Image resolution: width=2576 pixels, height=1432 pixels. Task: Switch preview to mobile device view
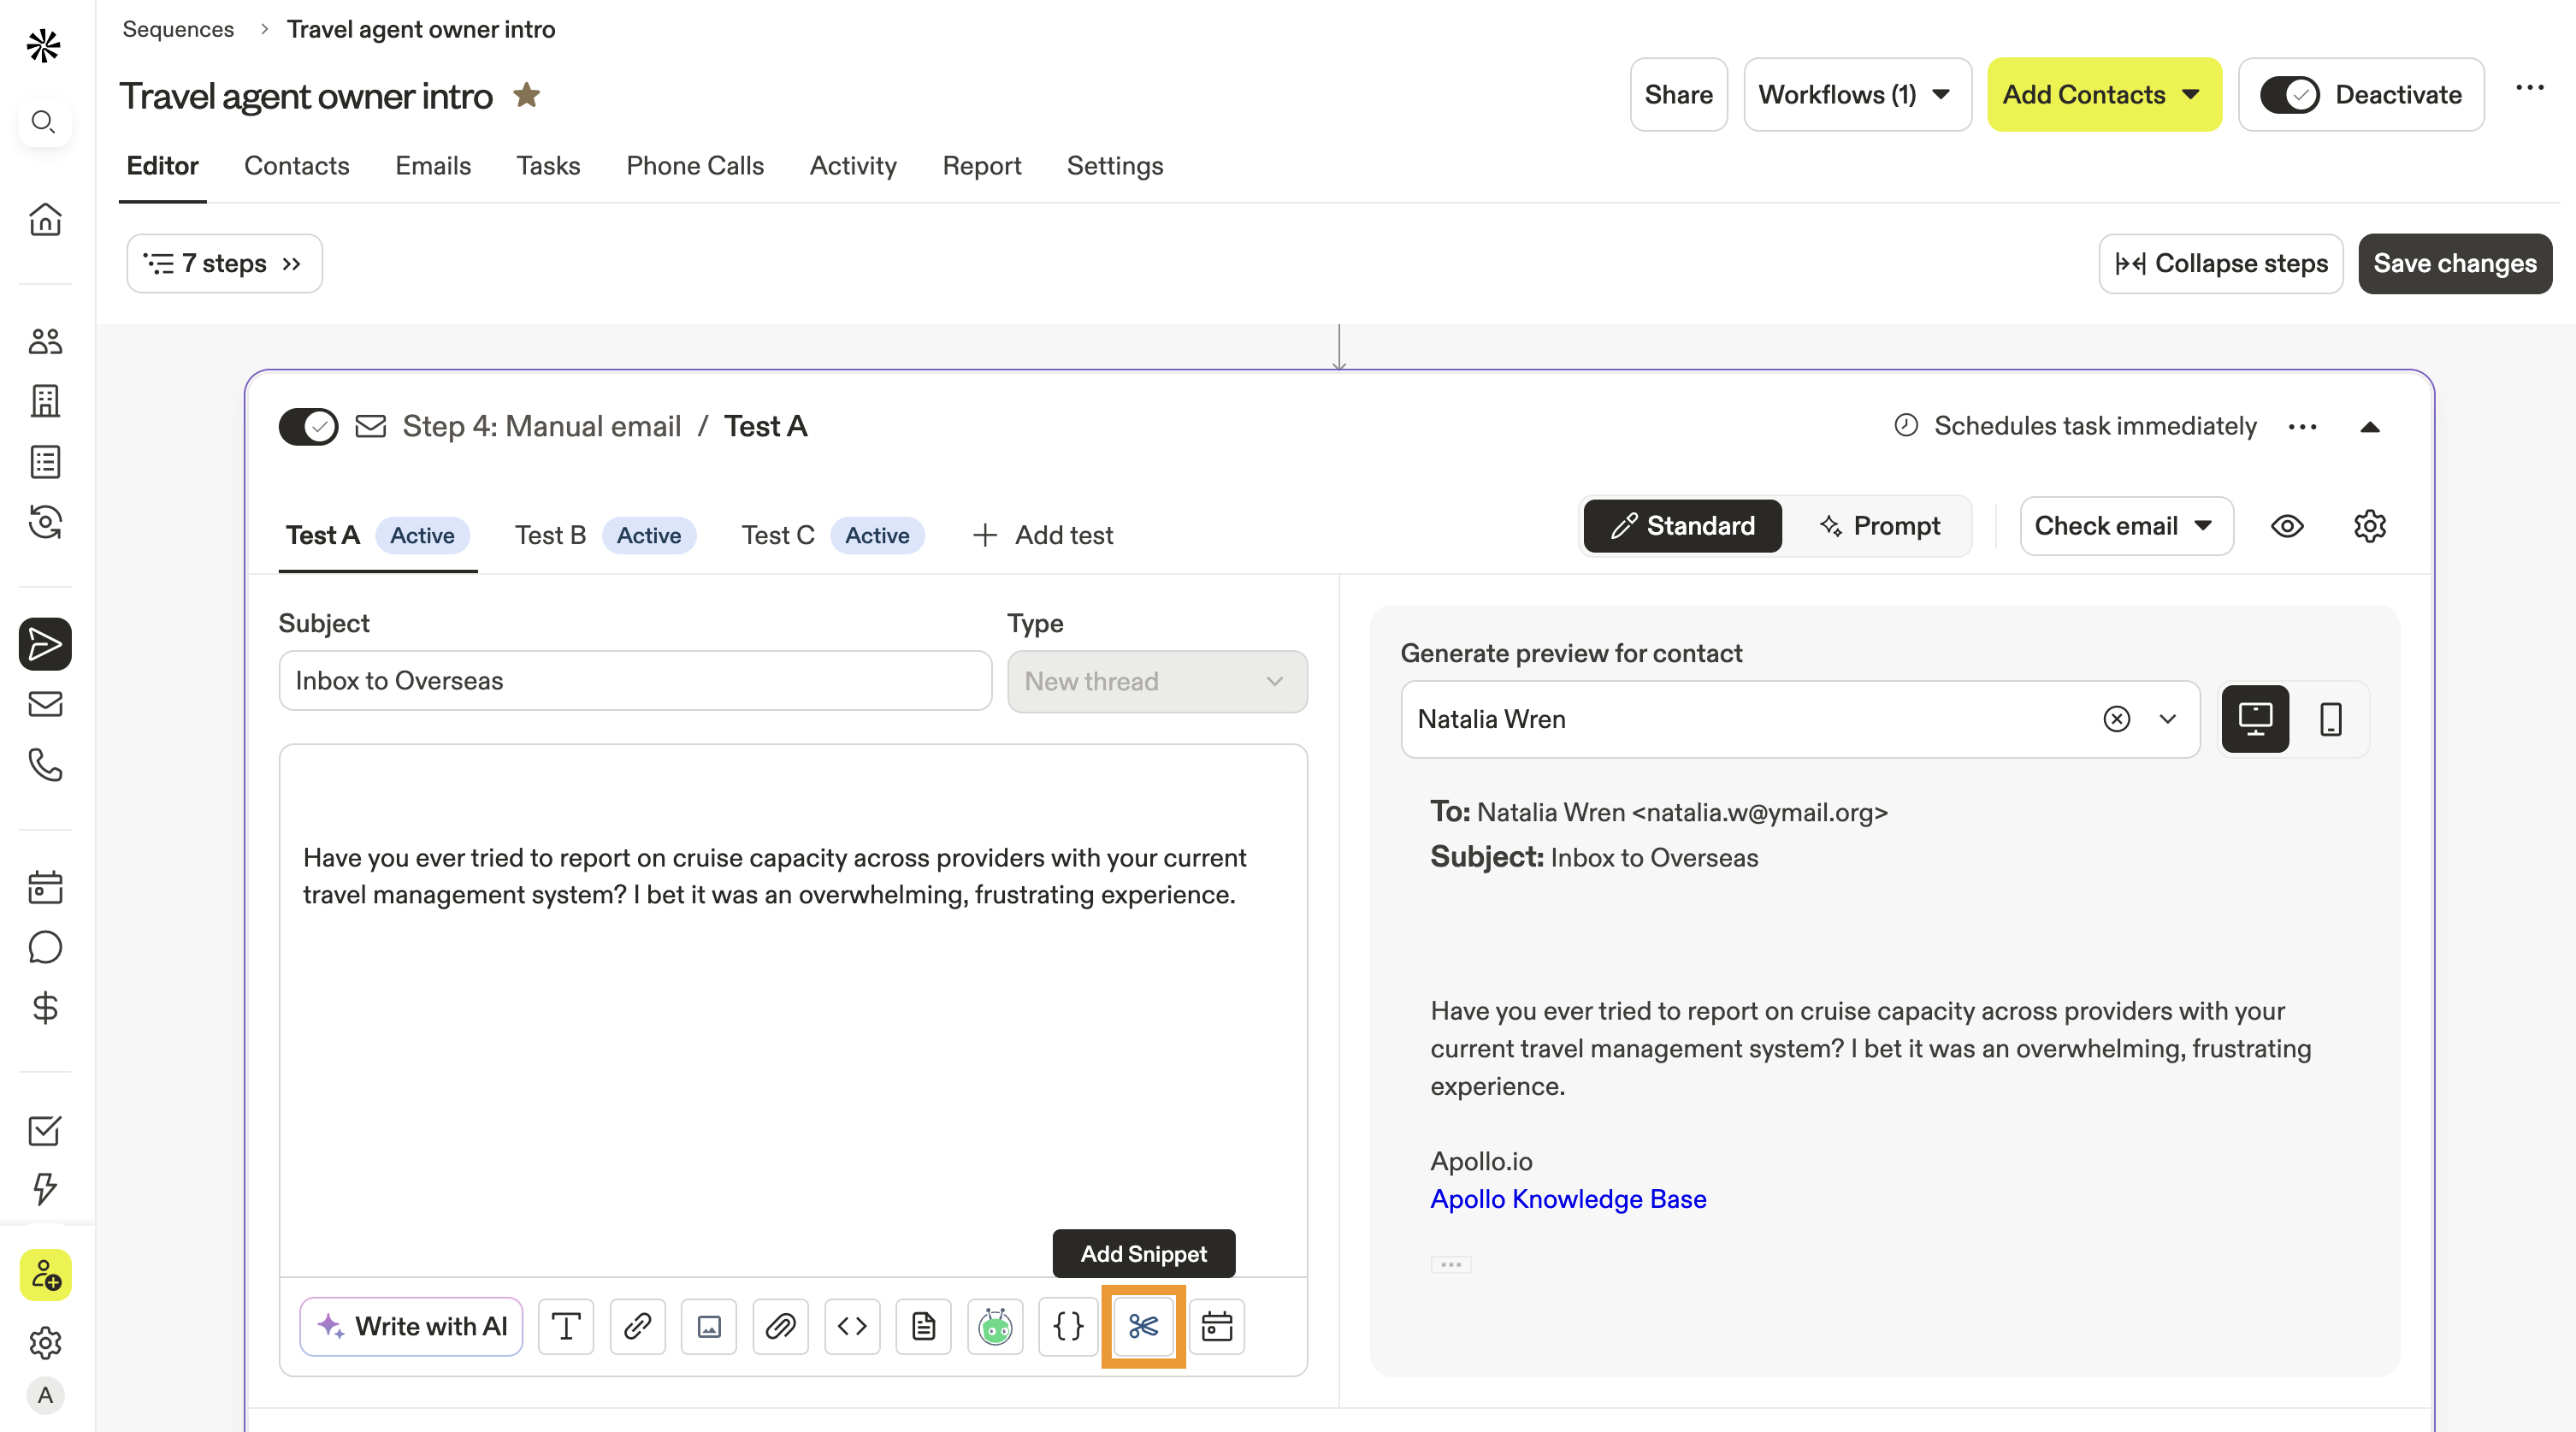point(2330,719)
